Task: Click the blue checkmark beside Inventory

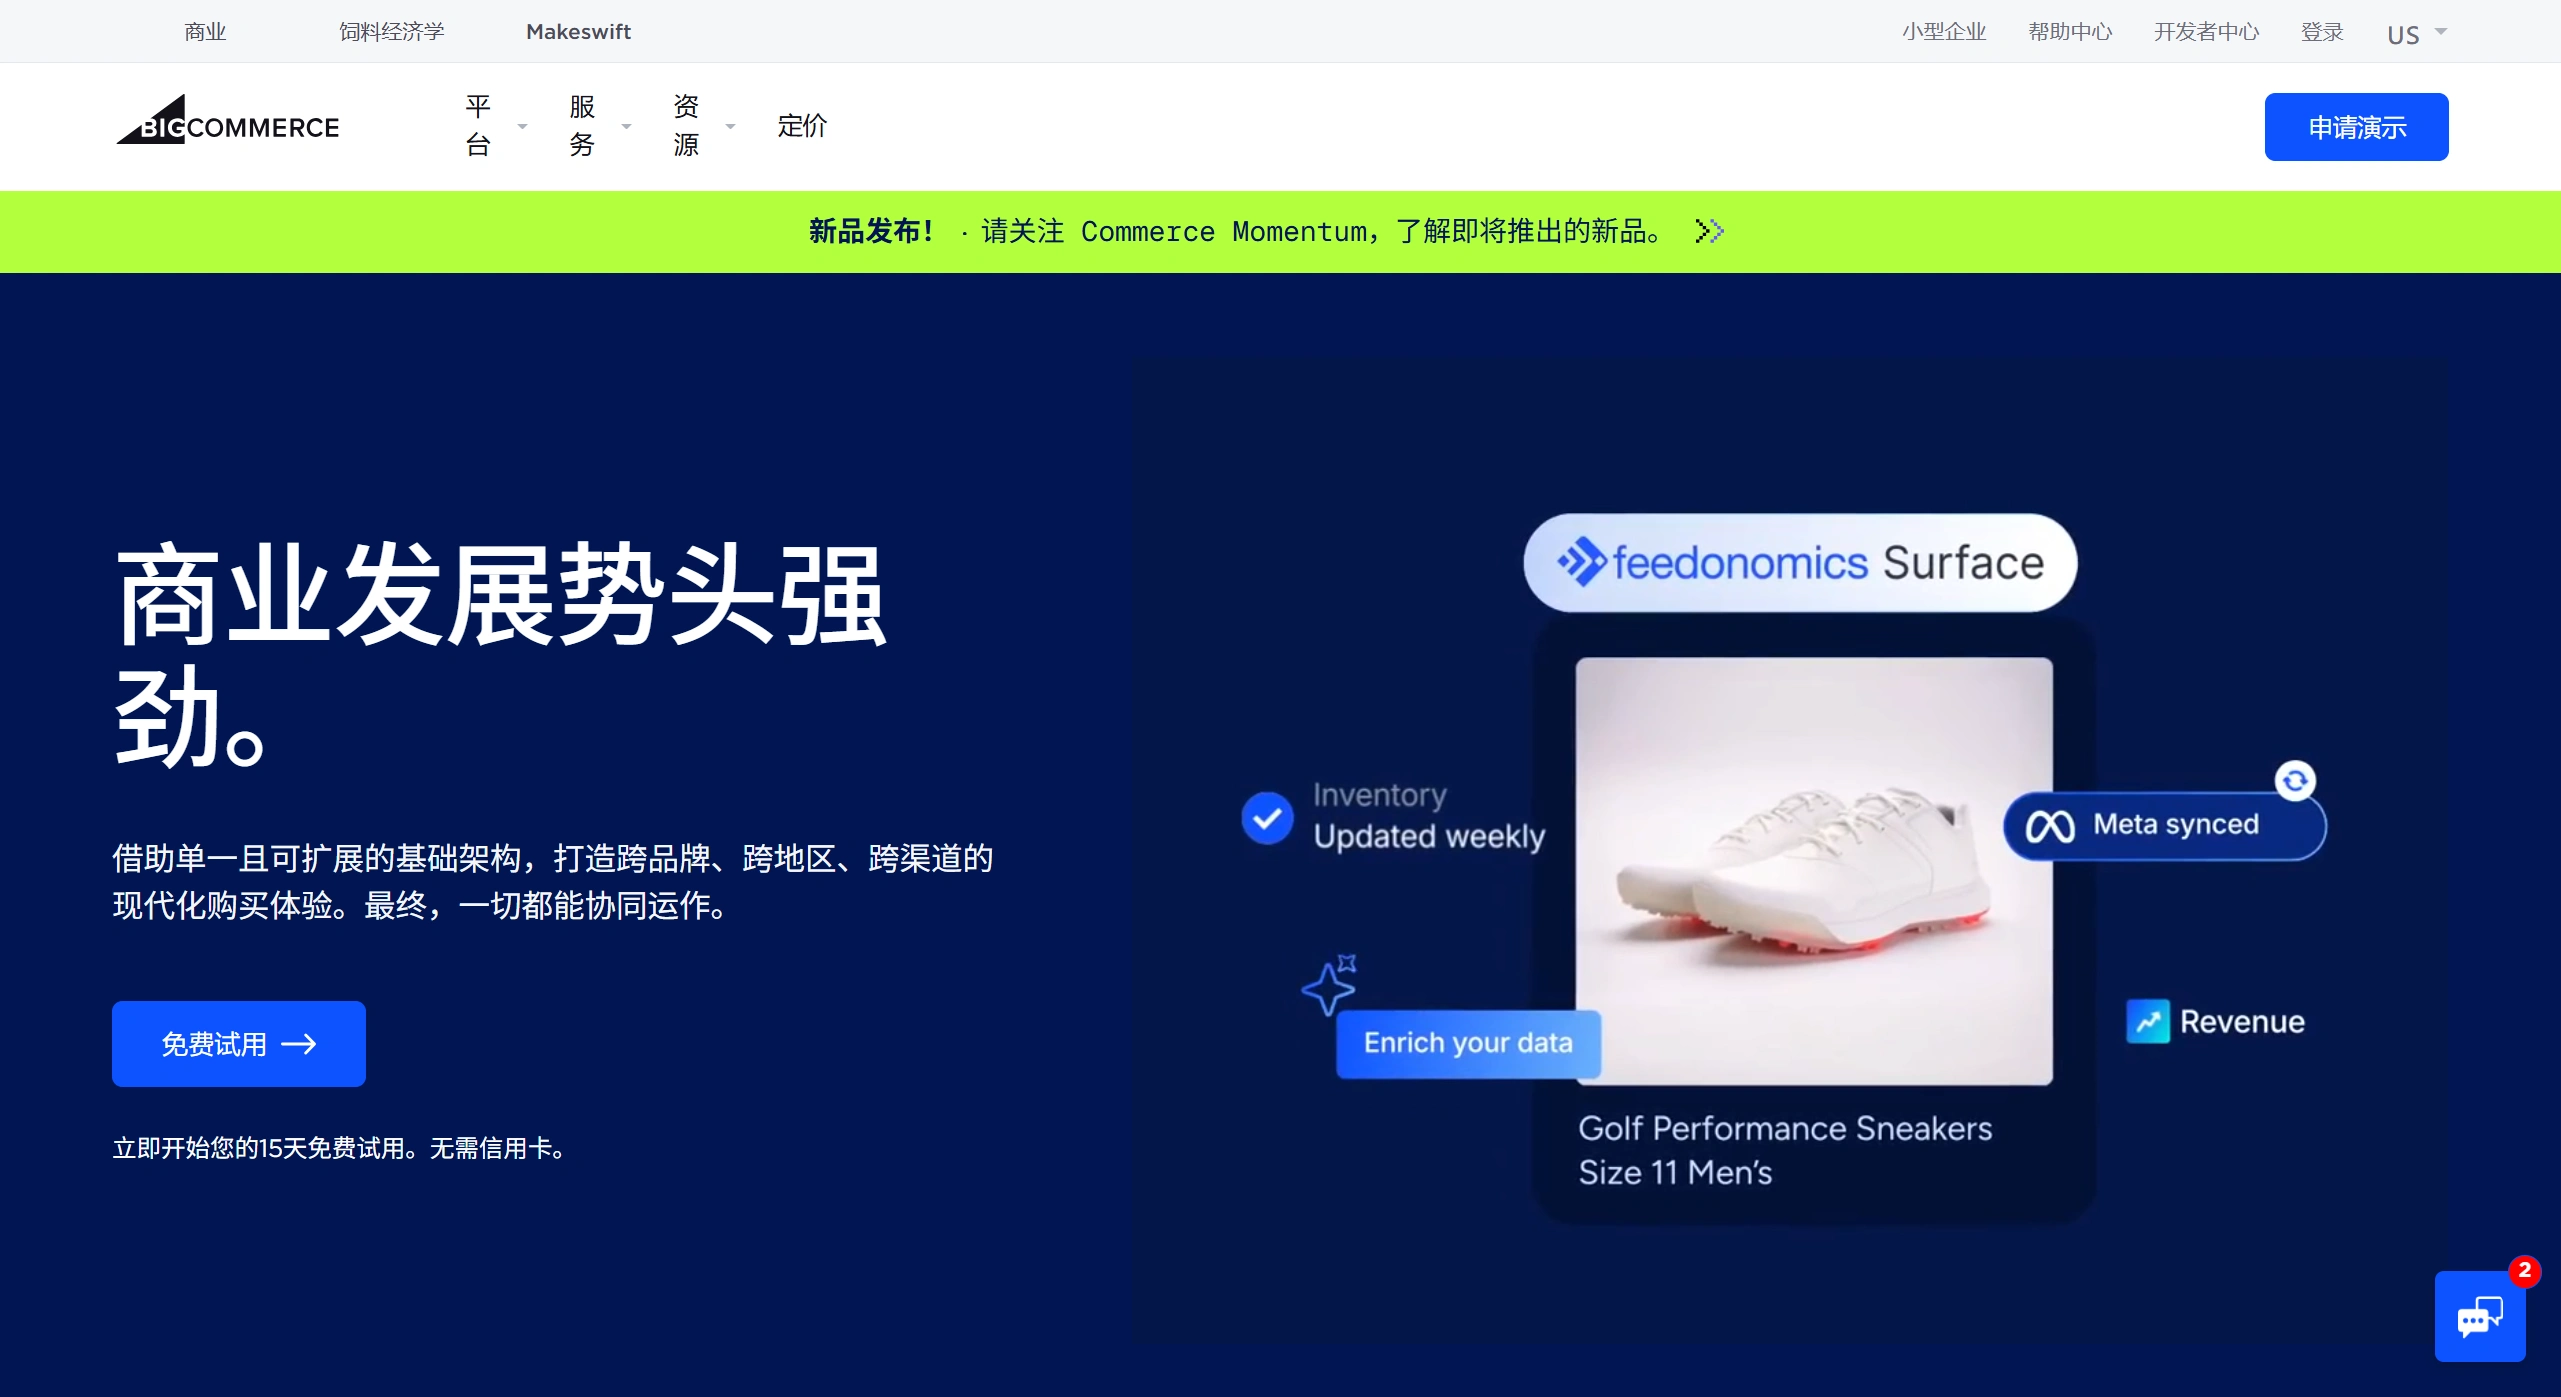Action: (1267, 818)
